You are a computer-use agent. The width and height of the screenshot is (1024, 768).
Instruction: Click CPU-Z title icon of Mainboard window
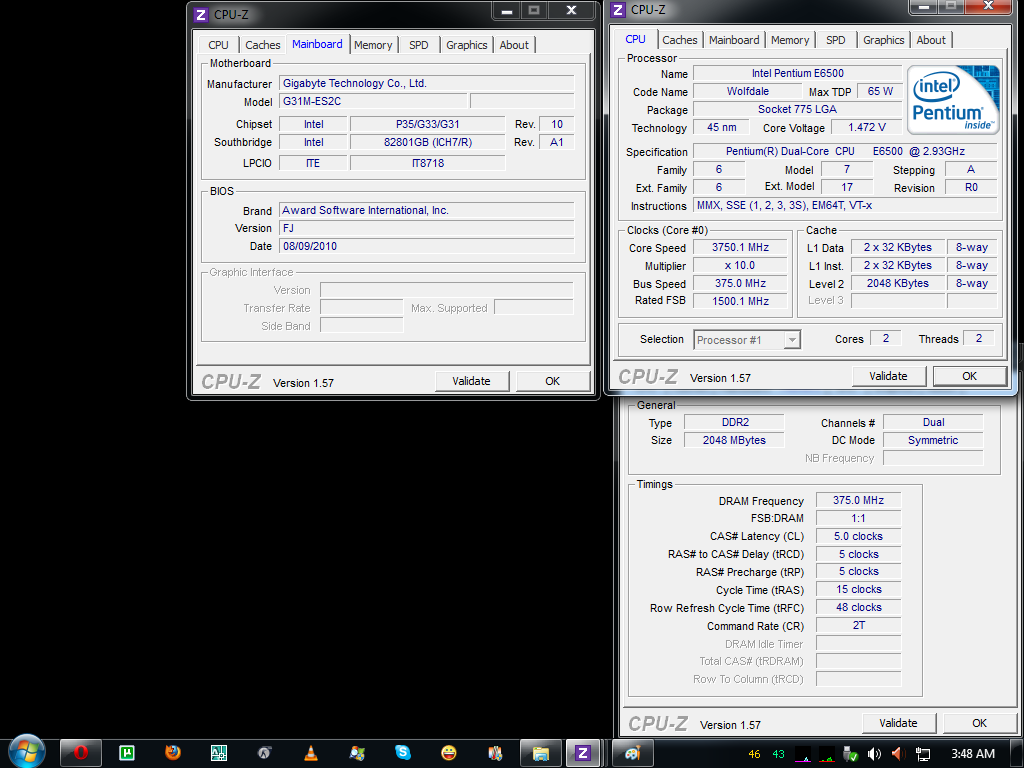pyautogui.click(x=201, y=14)
